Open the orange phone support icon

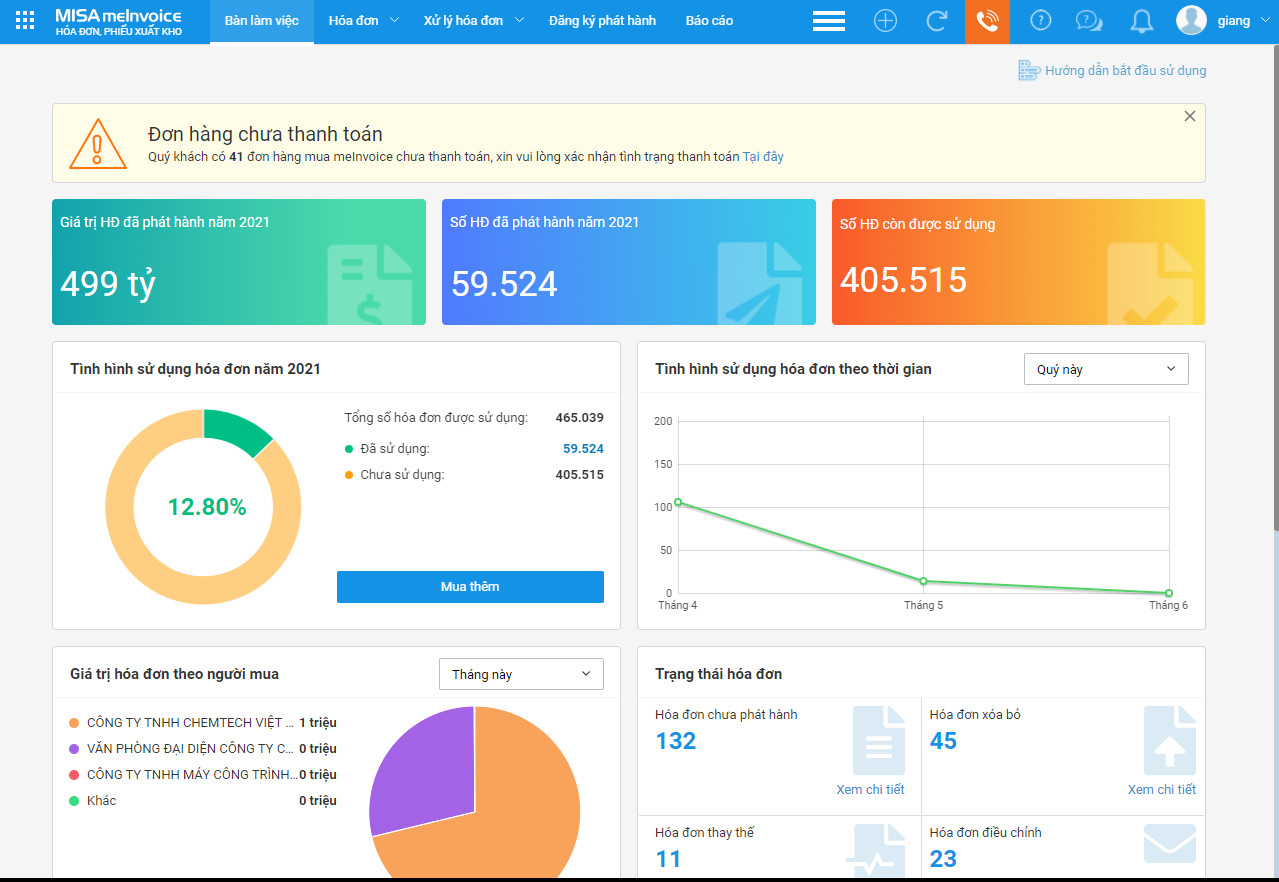point(987,21)
